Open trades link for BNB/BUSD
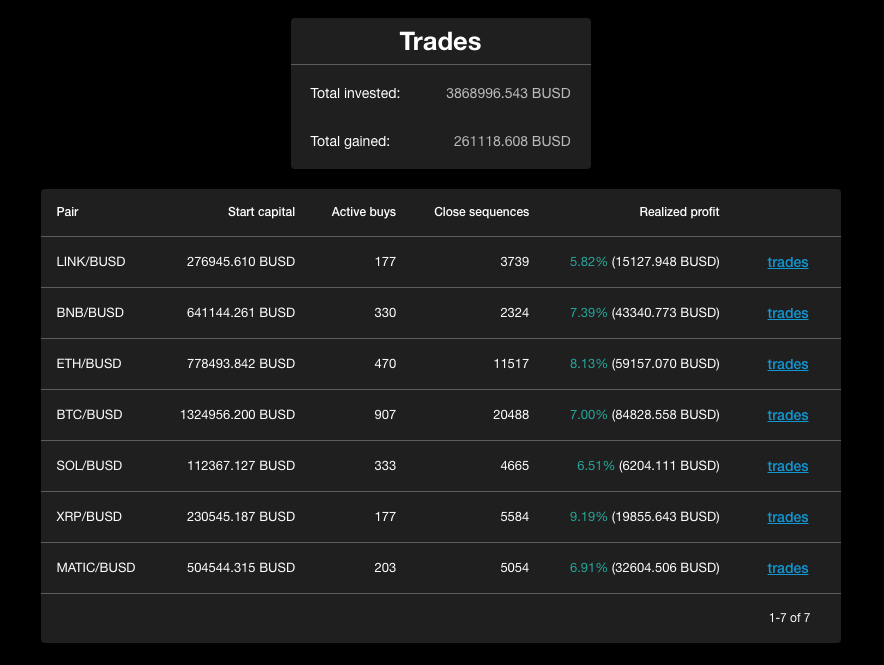 tap(787, 314)
